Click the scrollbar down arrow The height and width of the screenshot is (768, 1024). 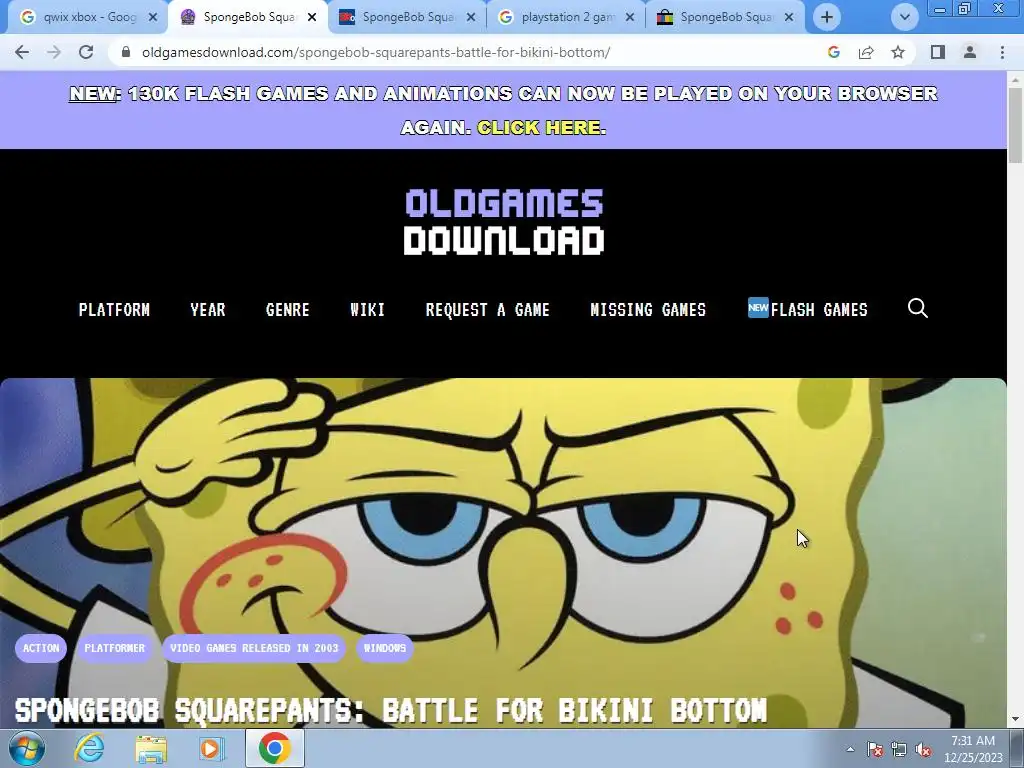[1016, 719]
